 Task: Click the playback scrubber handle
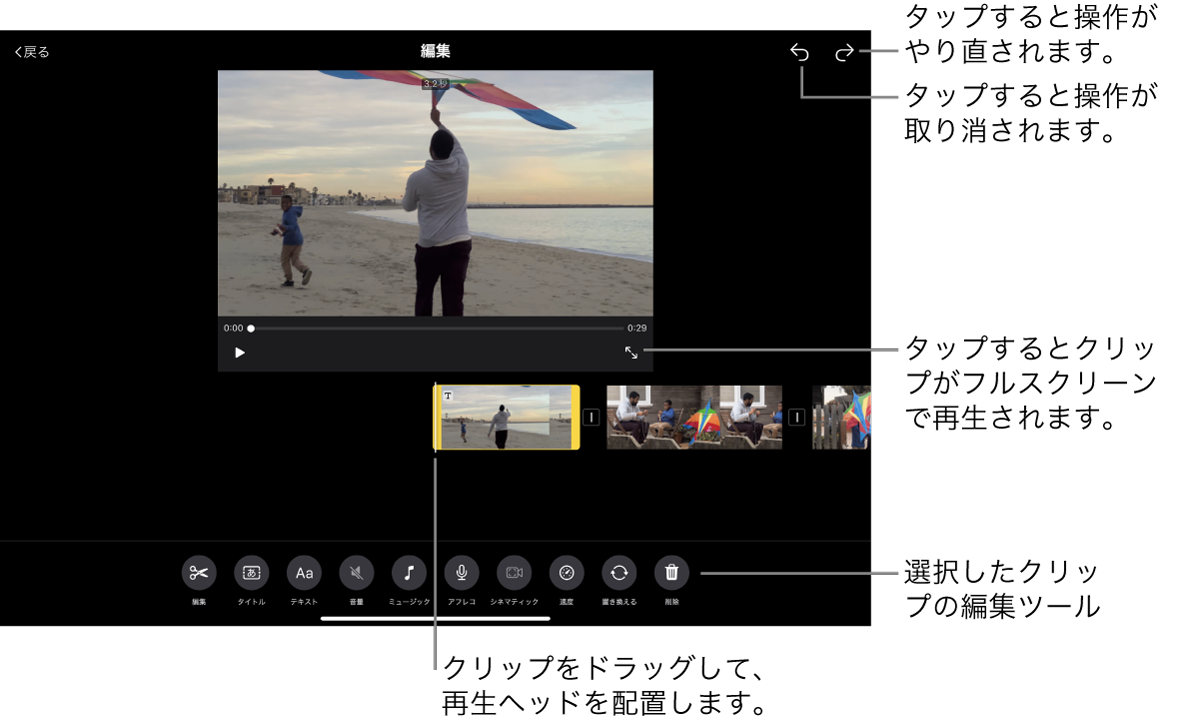251,328
